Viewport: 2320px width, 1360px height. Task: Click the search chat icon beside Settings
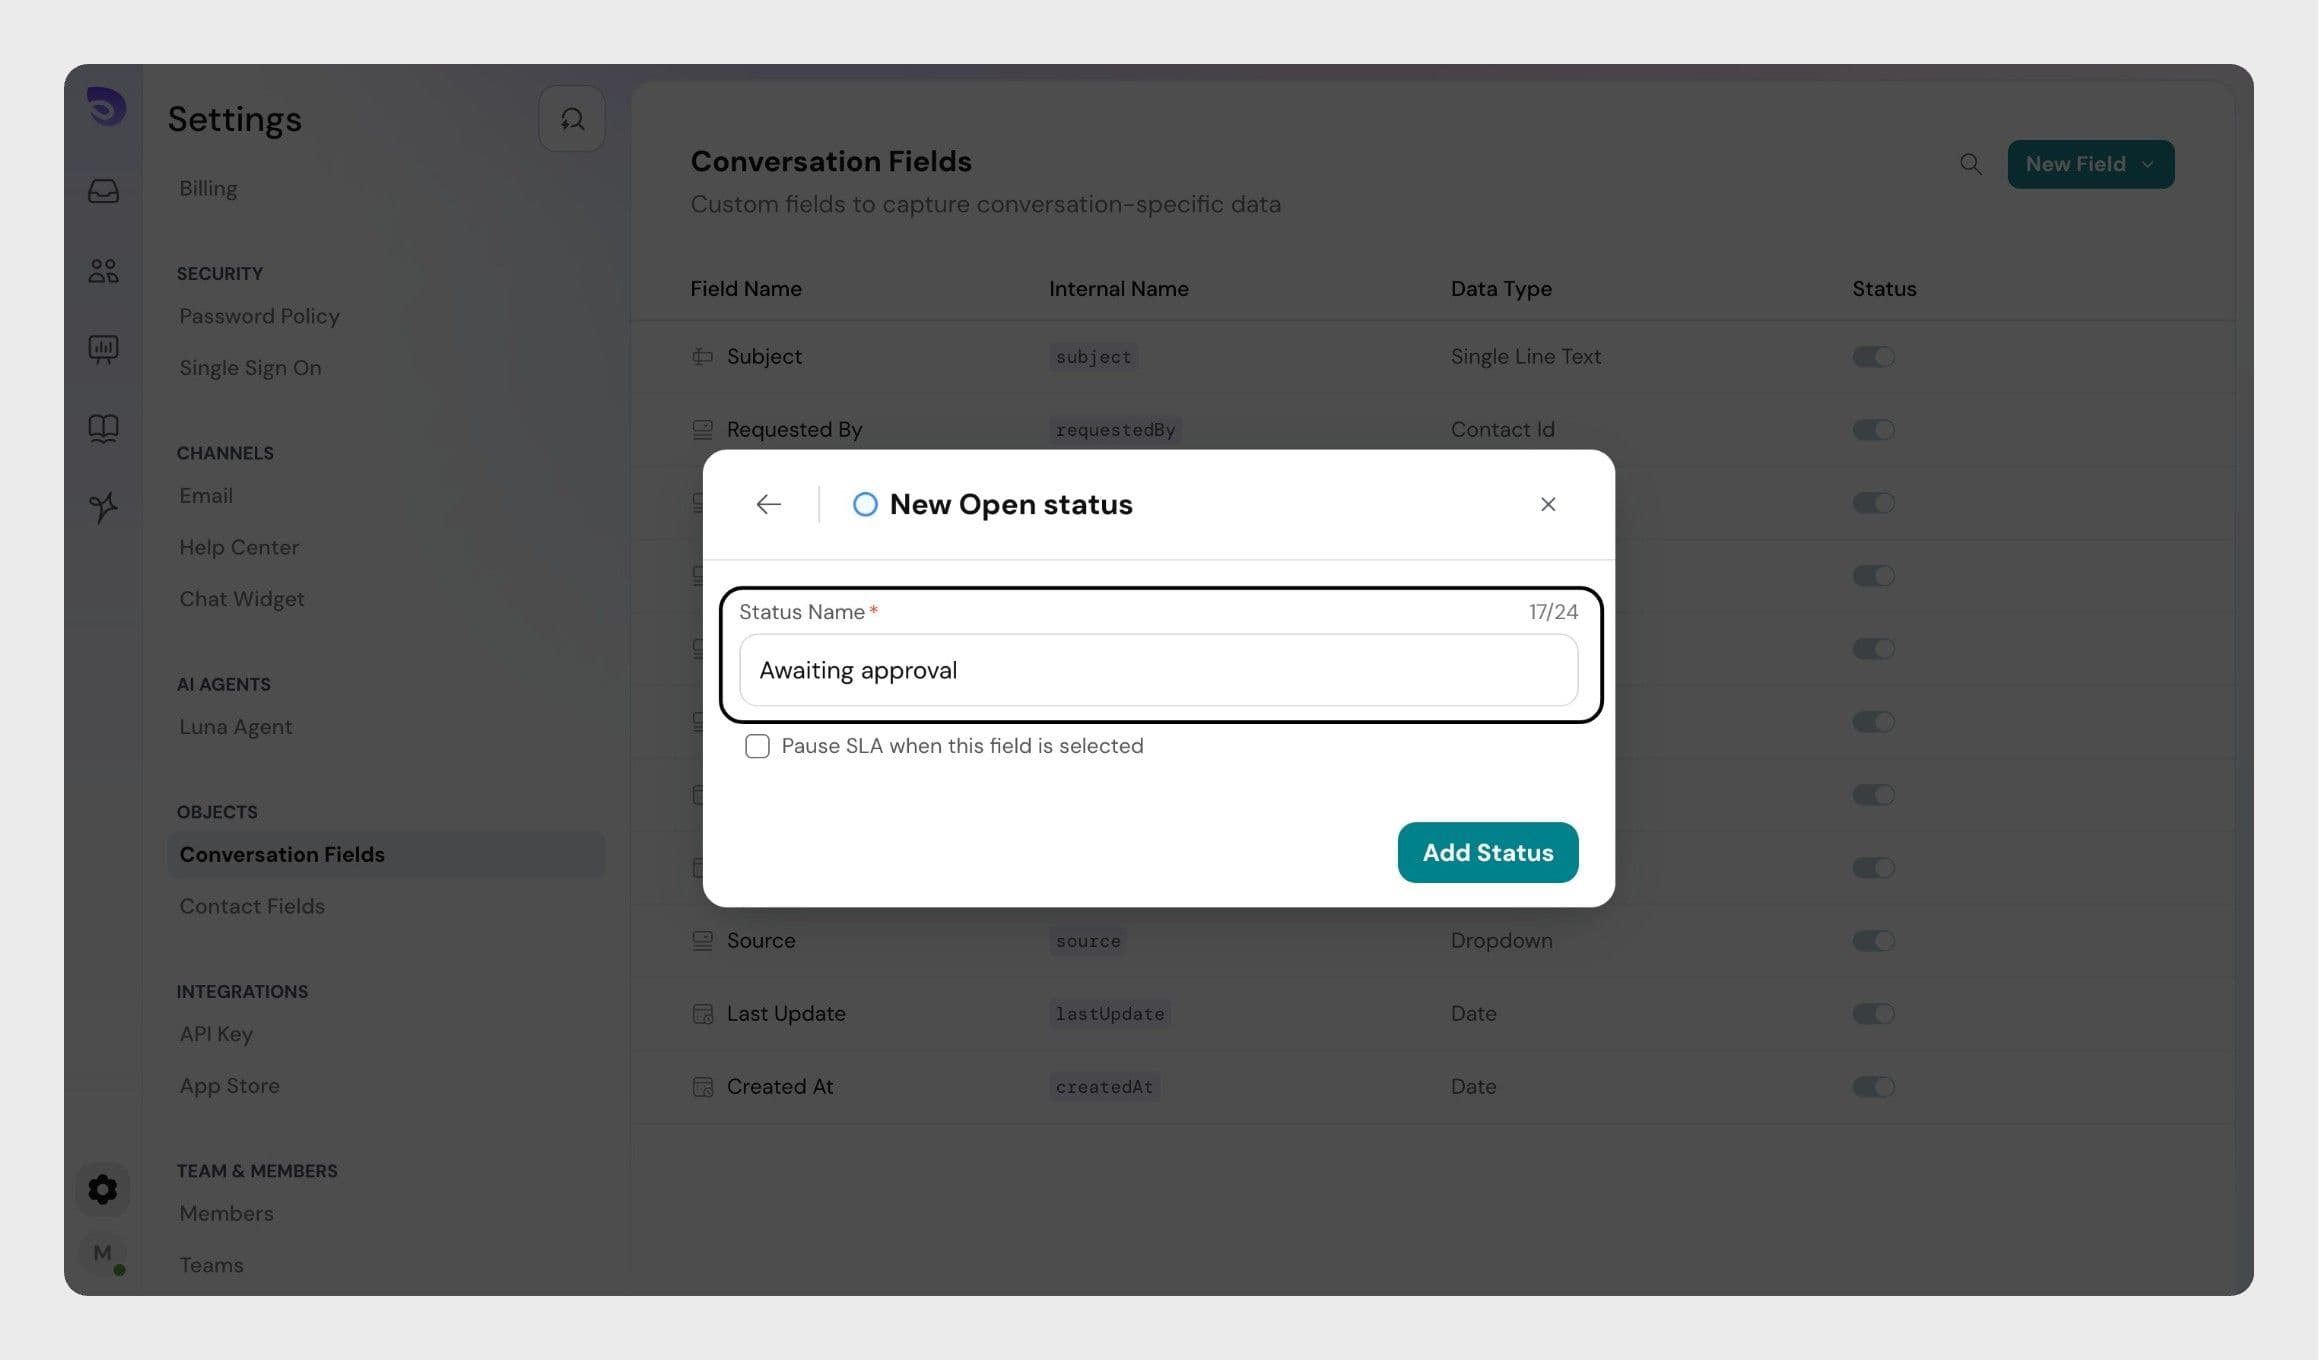coord(572,119)
